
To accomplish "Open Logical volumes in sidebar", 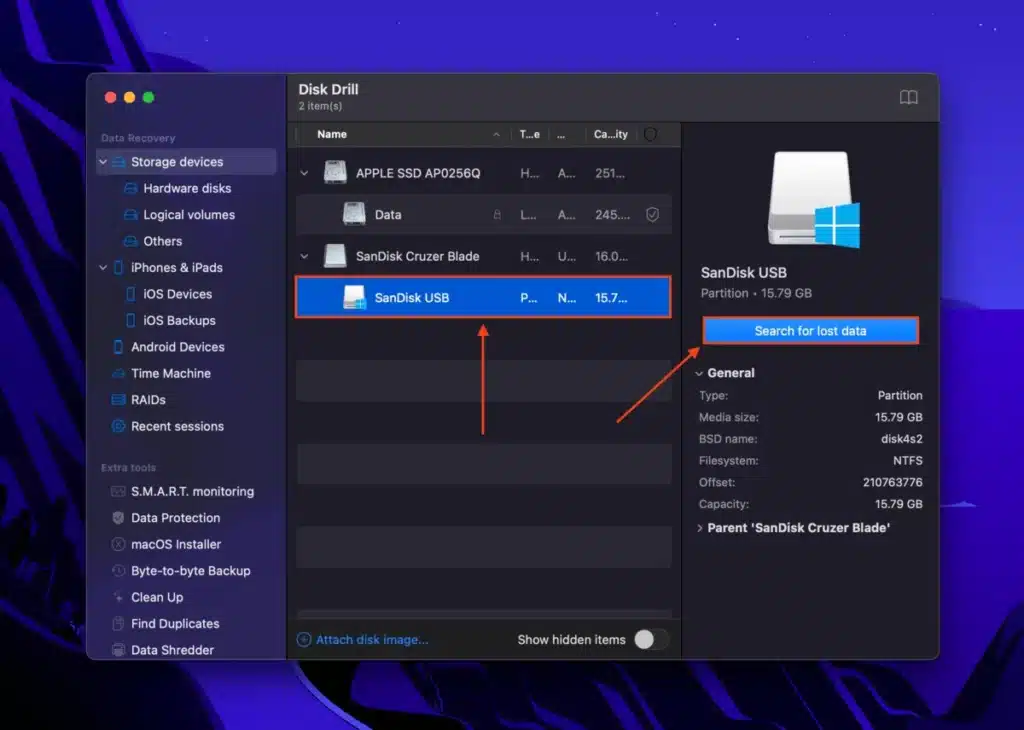I will [x=189, y=215].
